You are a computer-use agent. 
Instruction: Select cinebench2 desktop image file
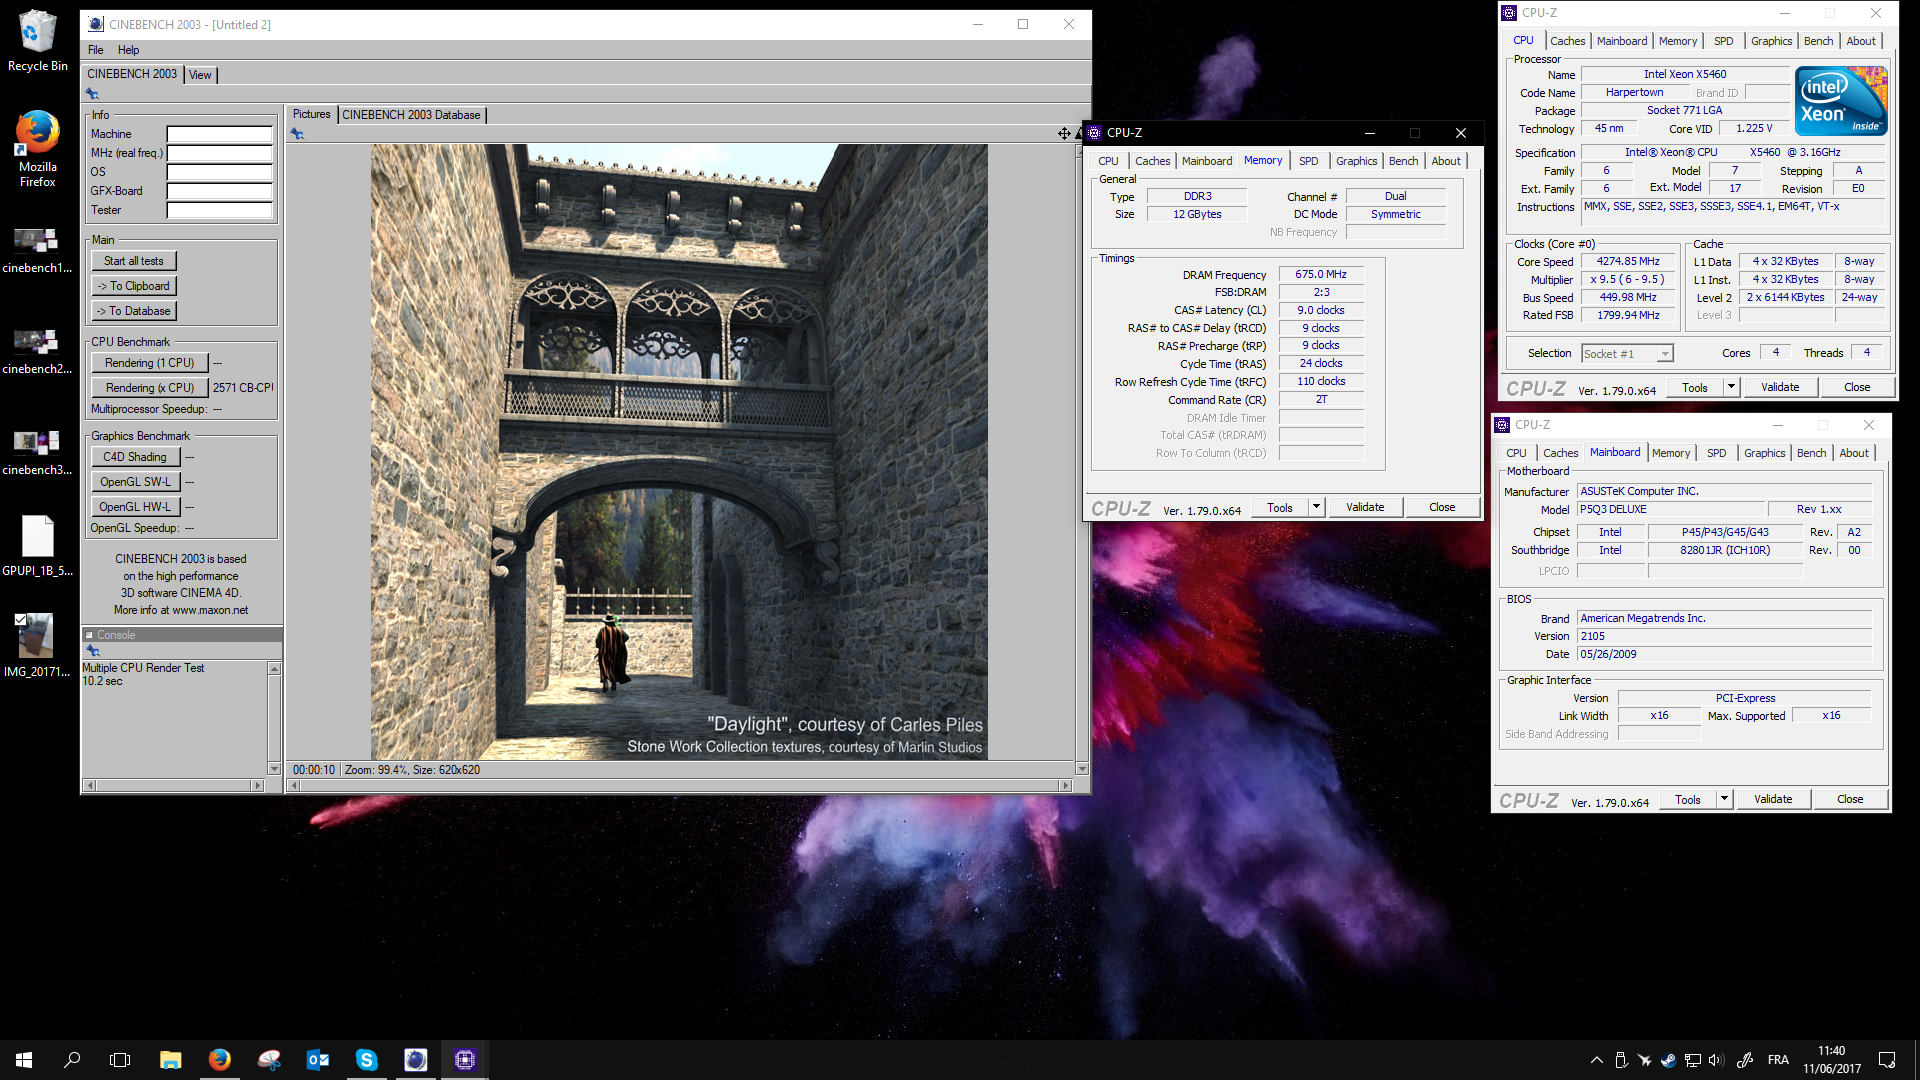pyautogui.click(x=37, y=351)
